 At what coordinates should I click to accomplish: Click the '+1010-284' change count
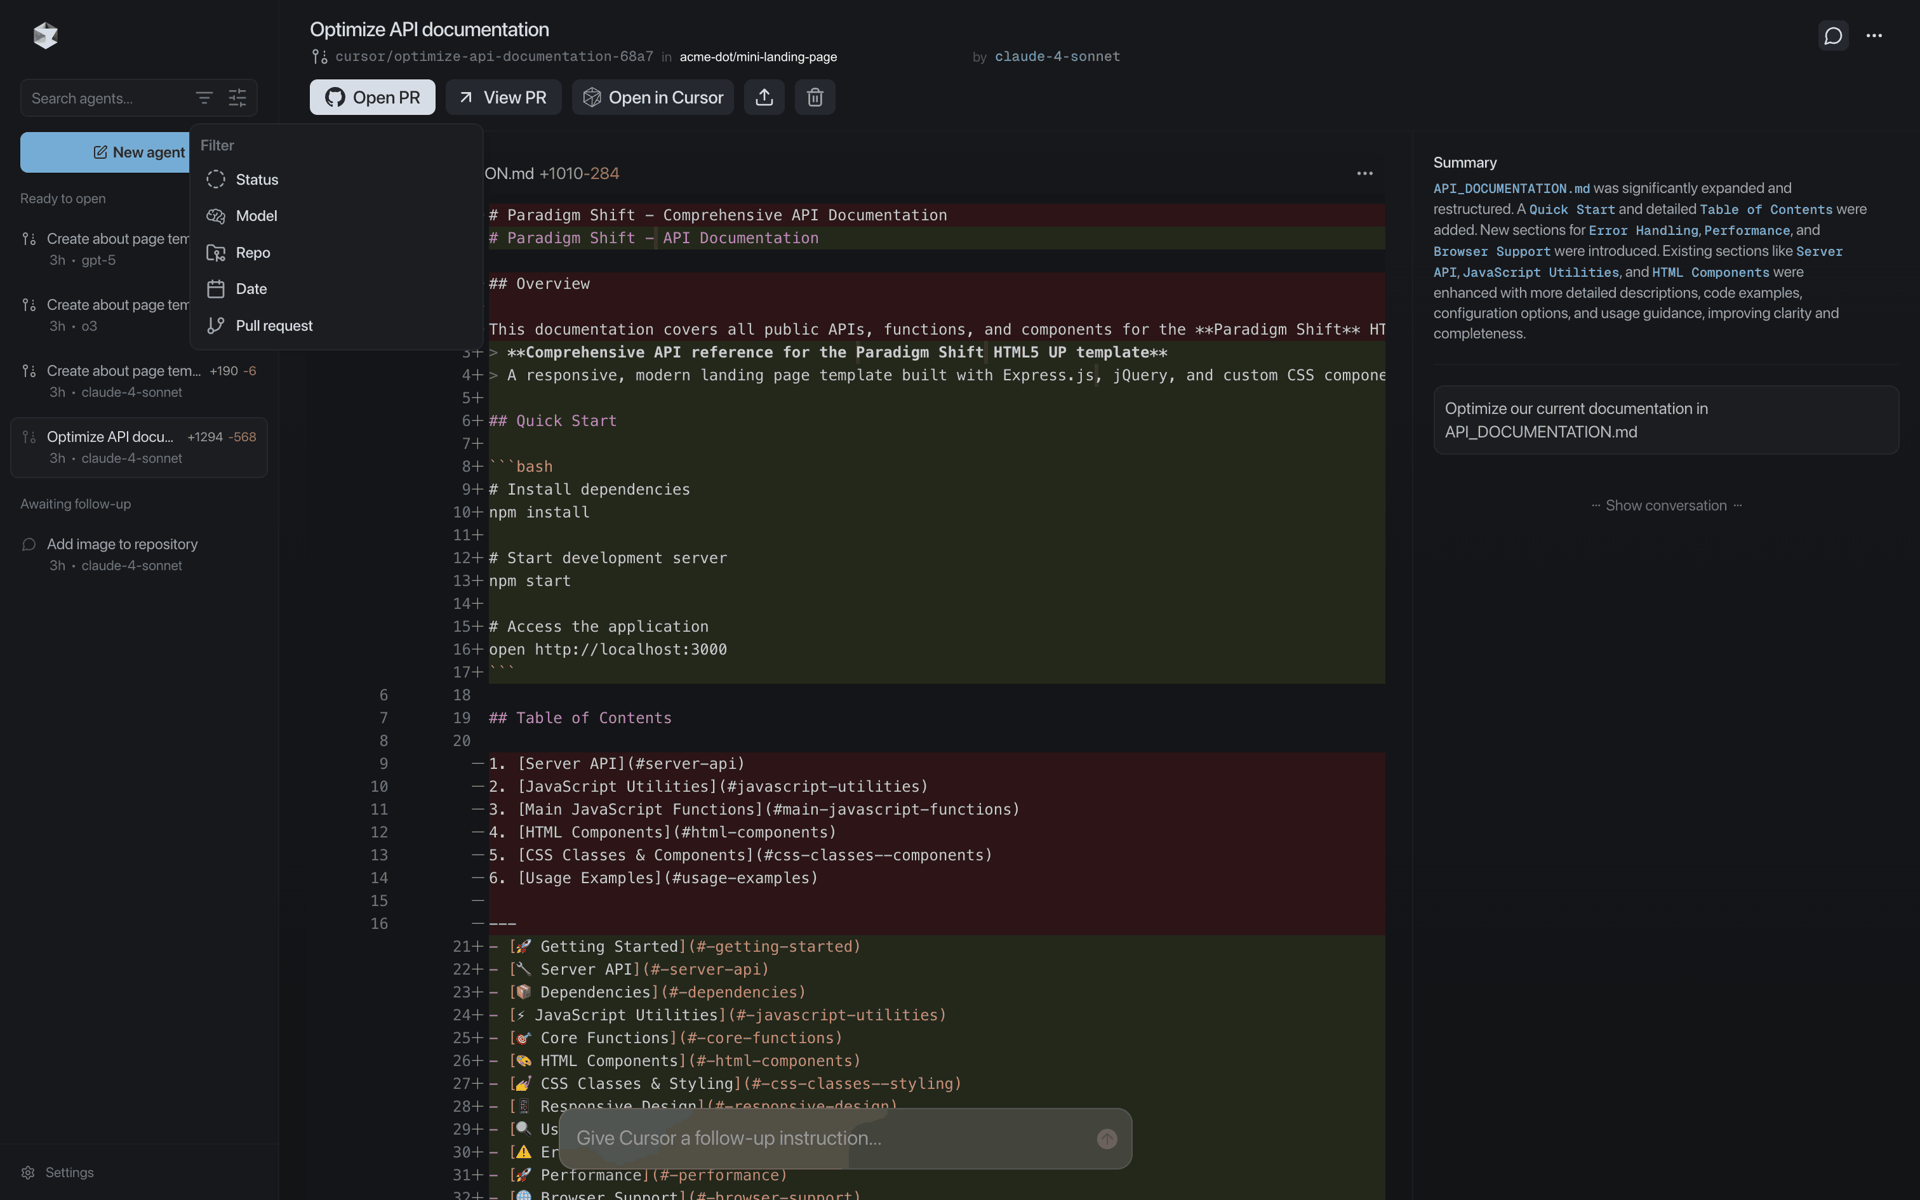[579, 174]
